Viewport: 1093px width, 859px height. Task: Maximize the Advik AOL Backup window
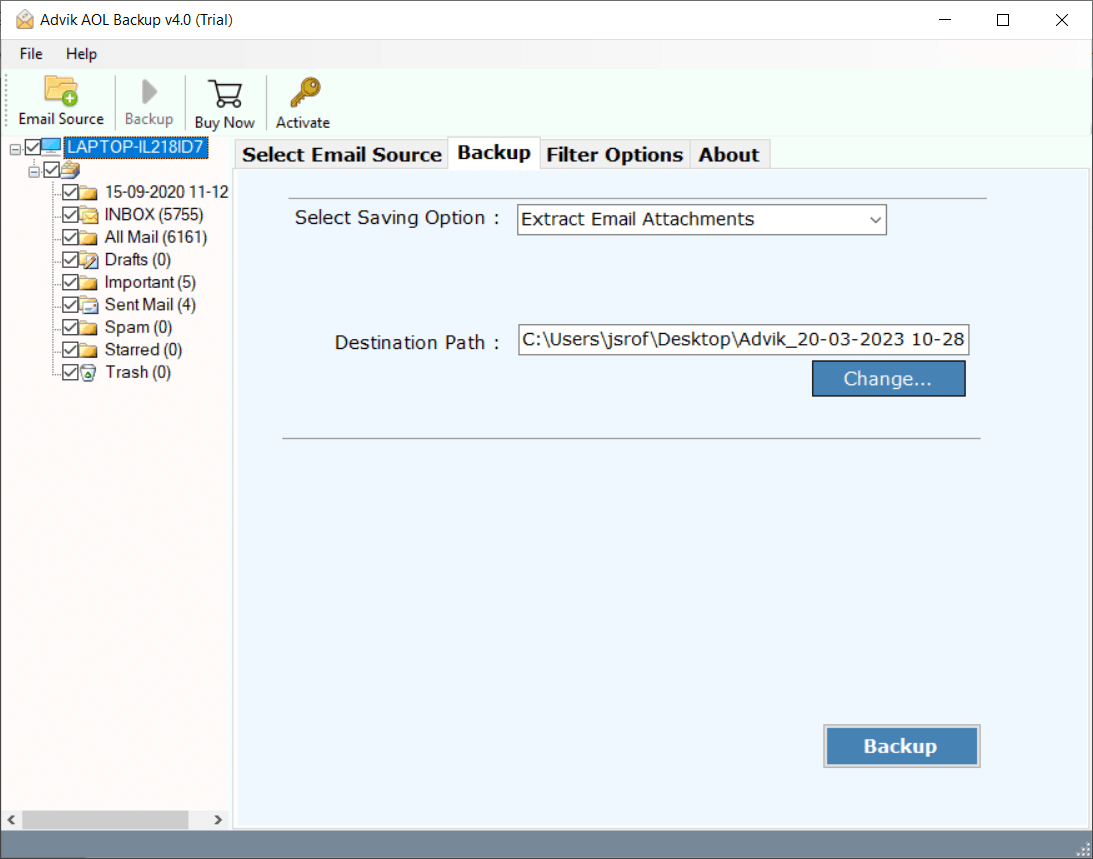click(1003, 20)
